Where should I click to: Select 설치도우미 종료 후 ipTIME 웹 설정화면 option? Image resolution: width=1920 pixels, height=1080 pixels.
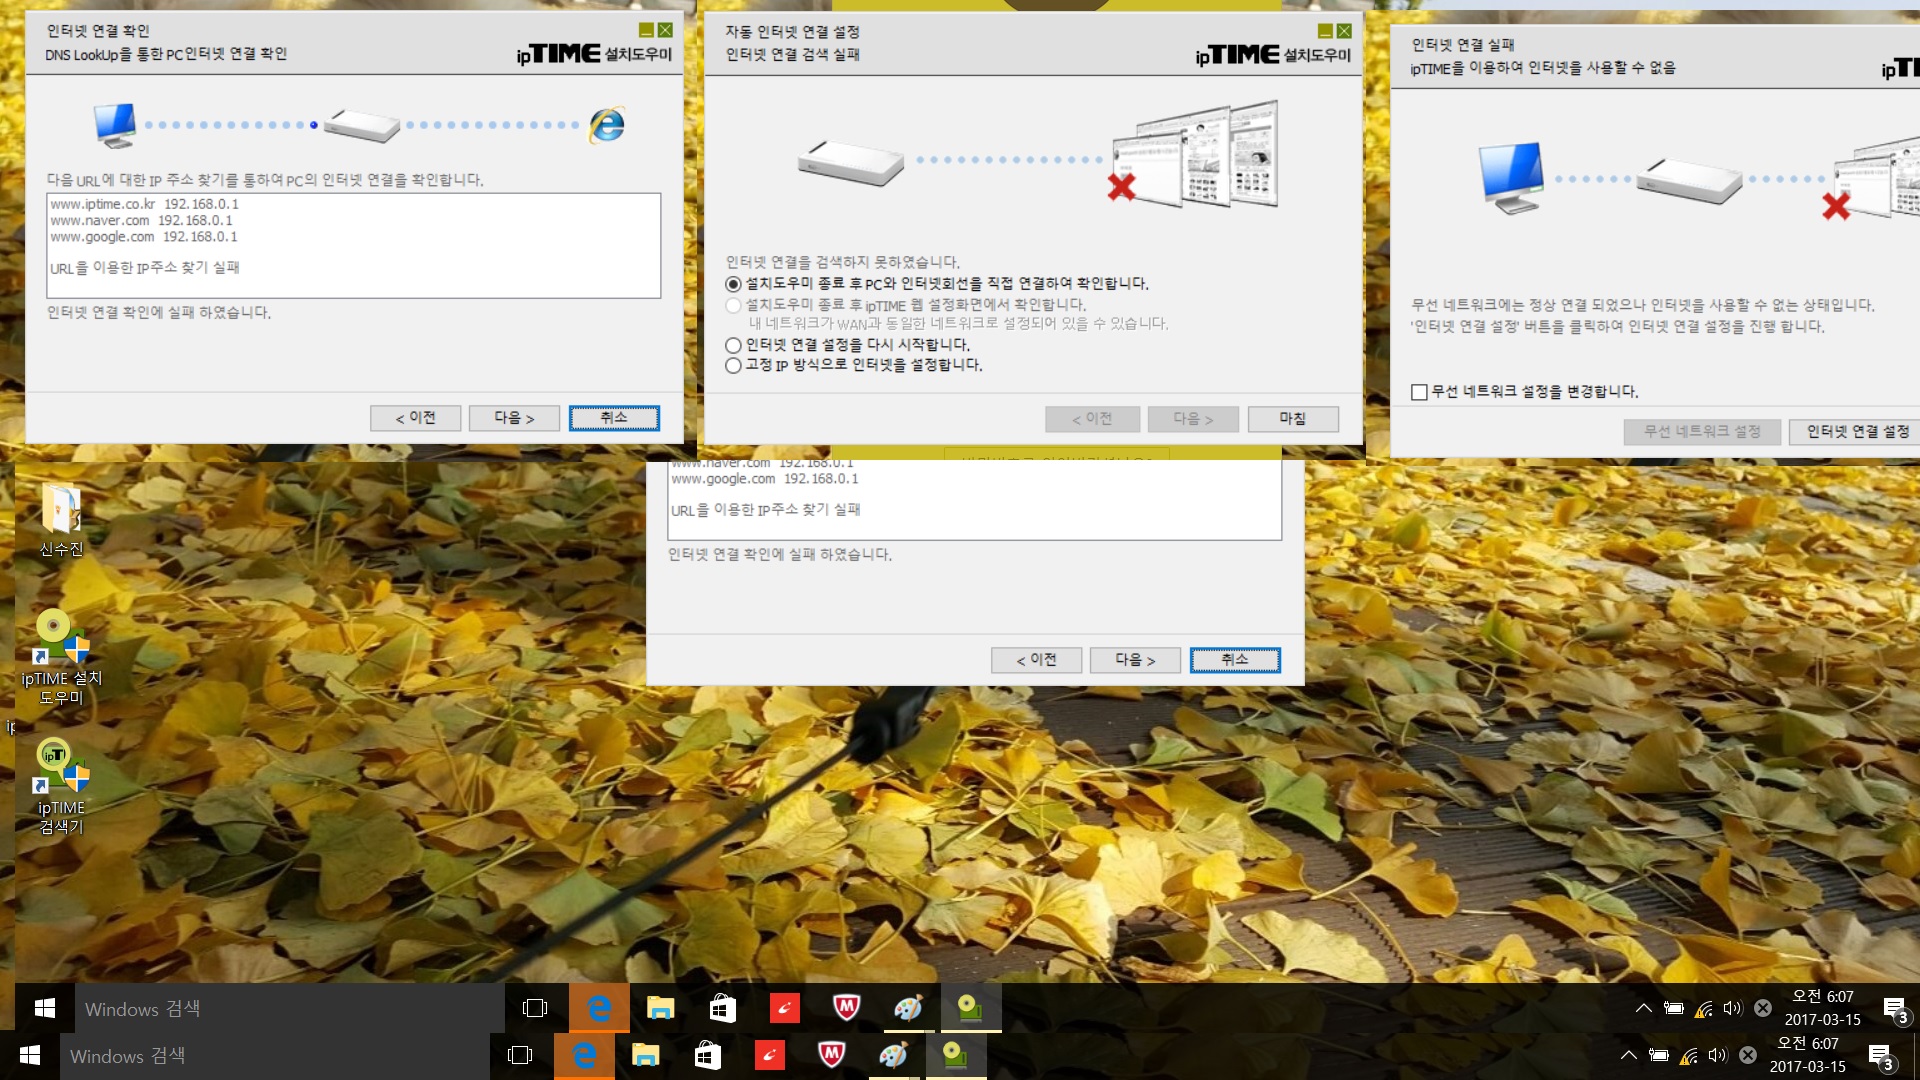(905, 305)
